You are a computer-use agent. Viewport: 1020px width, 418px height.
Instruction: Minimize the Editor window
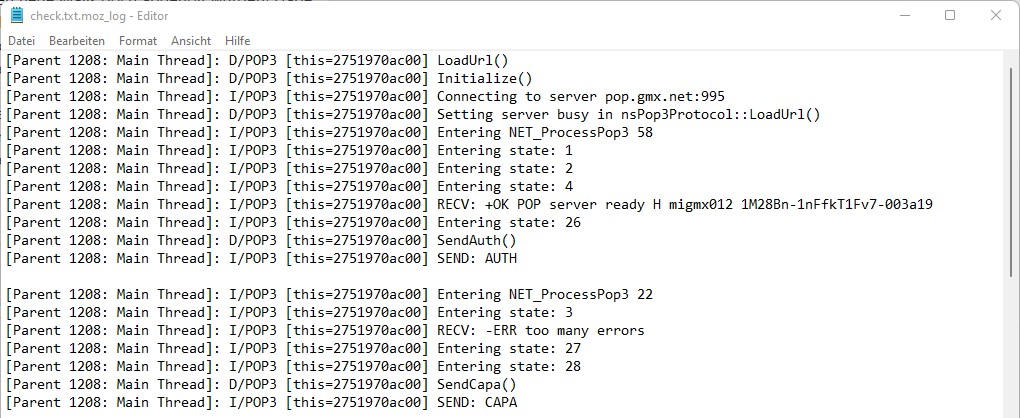[904, 16]
